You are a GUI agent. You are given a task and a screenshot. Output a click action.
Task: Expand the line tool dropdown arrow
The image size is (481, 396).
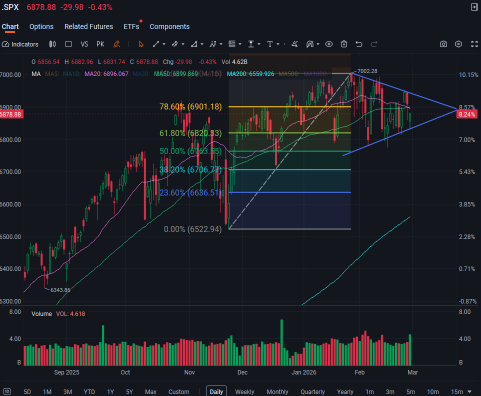pyautogui.click(x=164, y=44)
